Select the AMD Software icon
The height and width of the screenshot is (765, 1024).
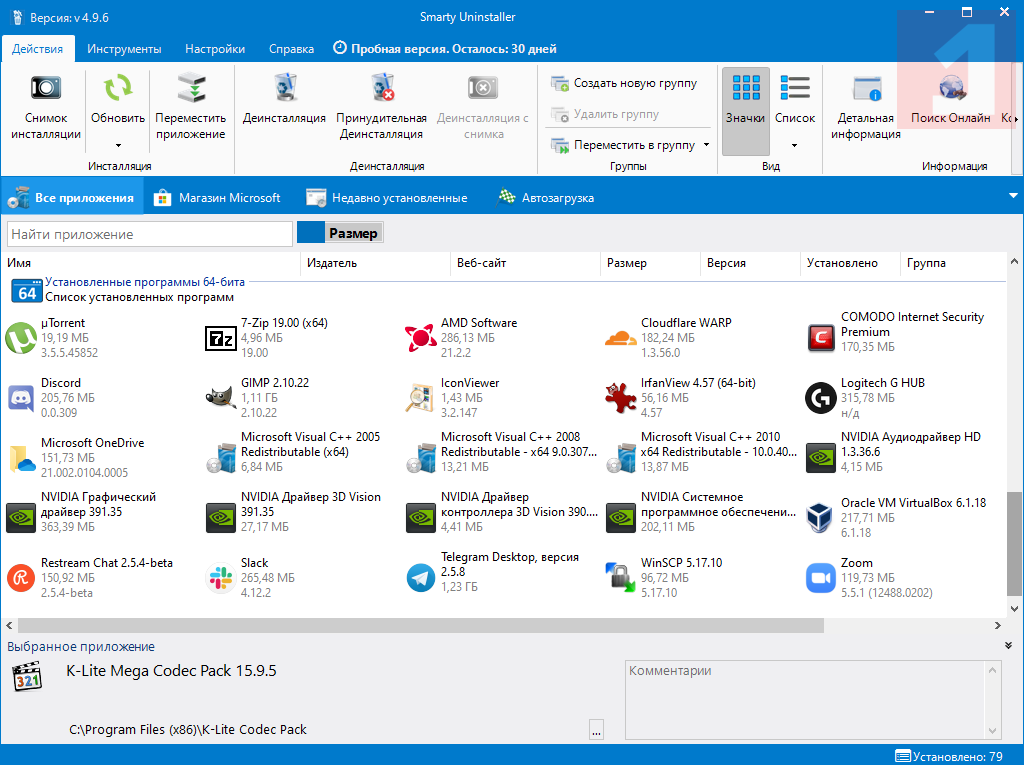(421, 338)
